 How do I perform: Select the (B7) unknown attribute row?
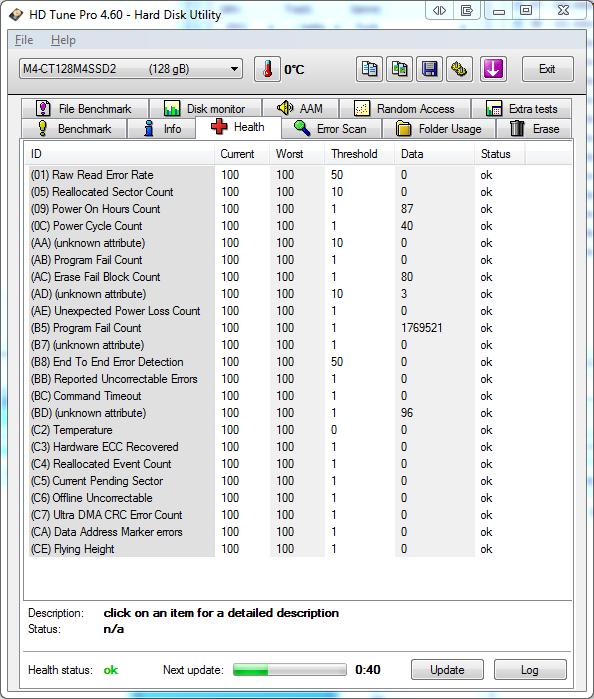[x=277, y=345]
